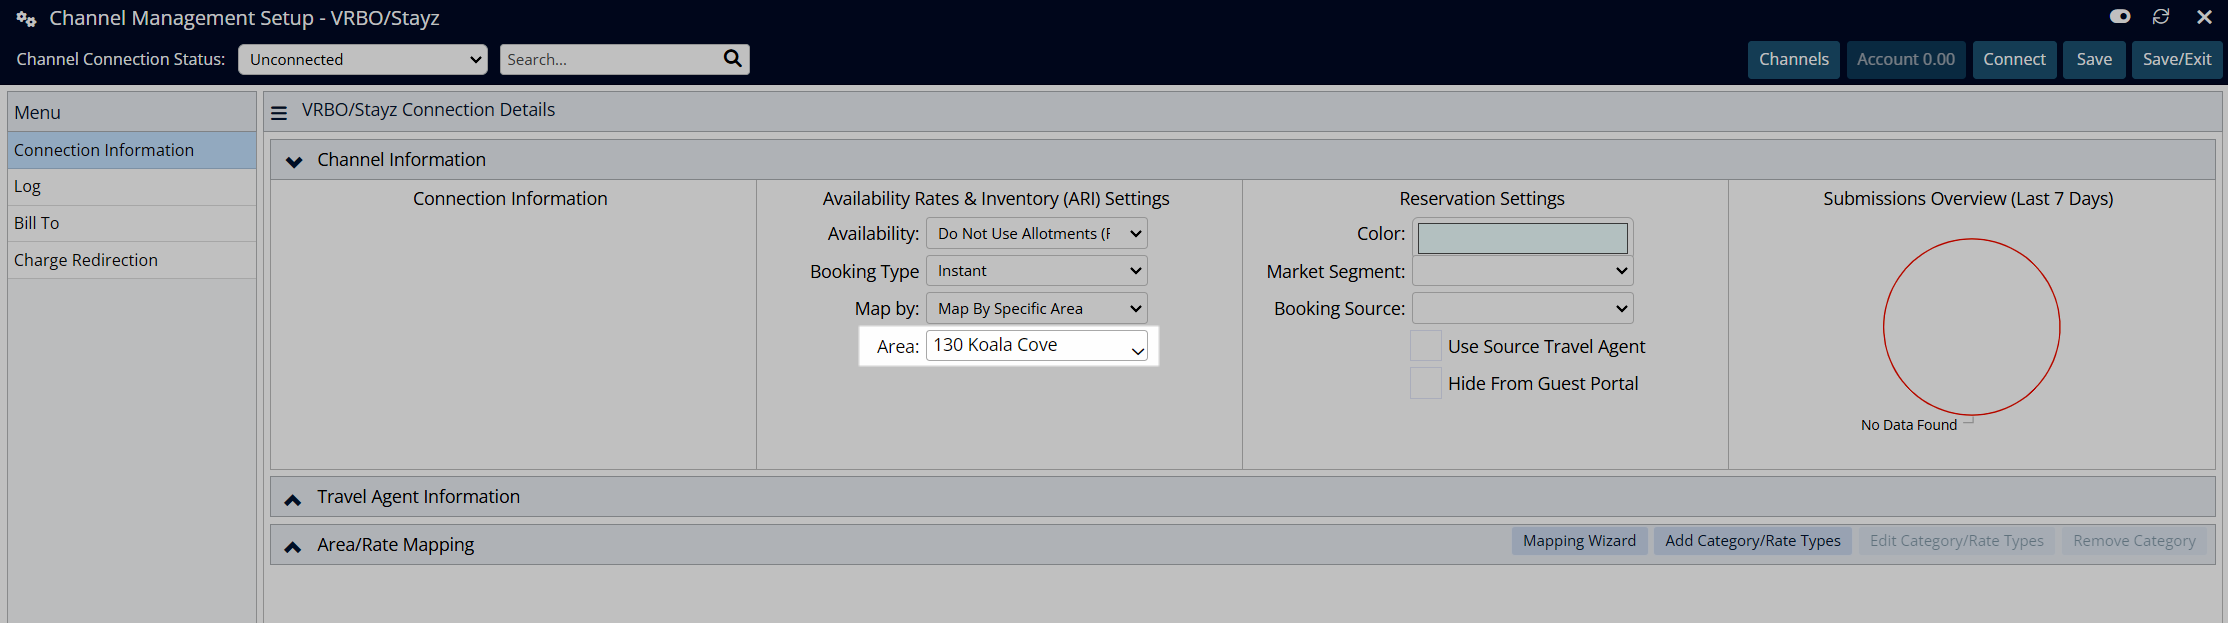Click the reservation Color swatch
2228x623 pixels.
click(x=1523, y=238)
